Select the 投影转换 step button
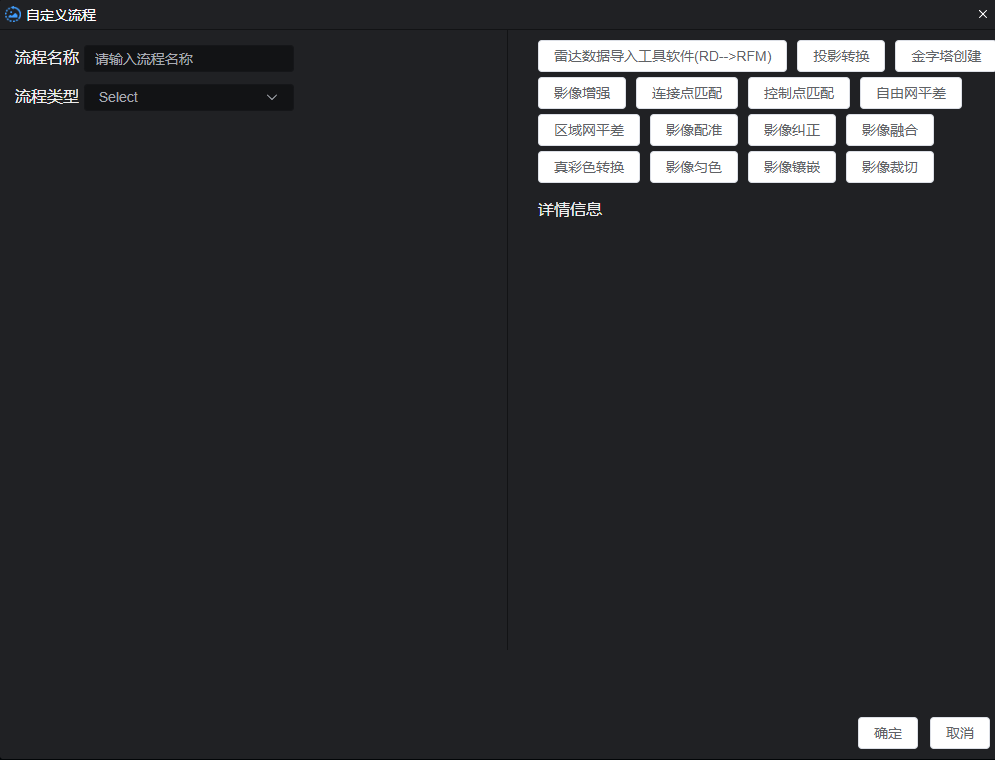995x760 pixels. (x=840, y=56)
